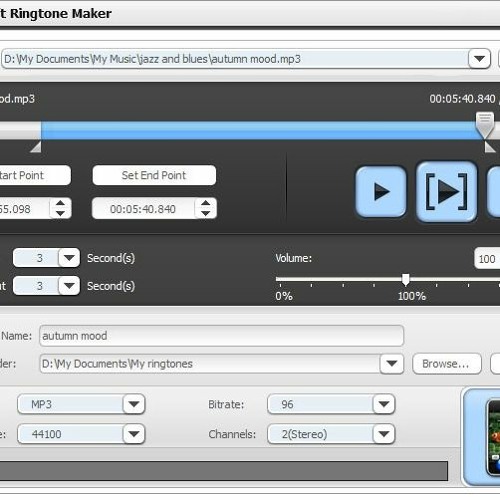Click the start point triangle marker

click(36, 147)
